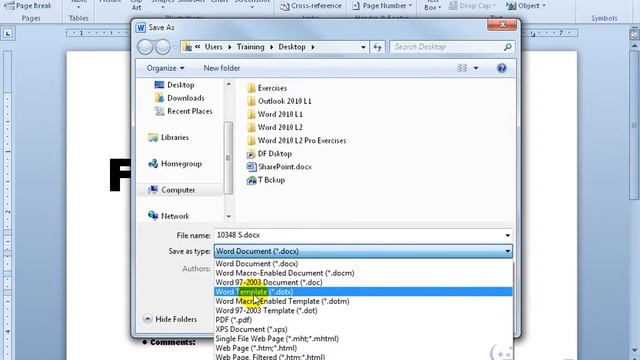Choose PDF (*.pdf) file type
The image size is (640, 360).
coord(363,320)
